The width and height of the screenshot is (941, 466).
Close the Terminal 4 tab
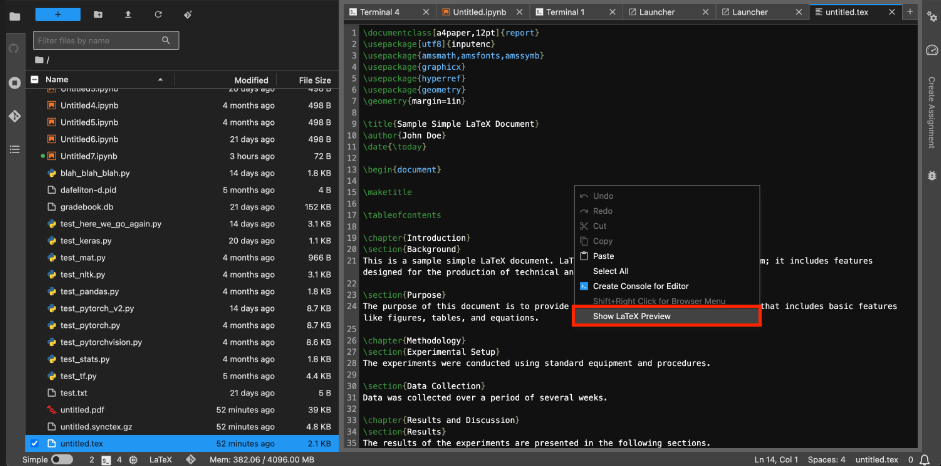point(427,12)
